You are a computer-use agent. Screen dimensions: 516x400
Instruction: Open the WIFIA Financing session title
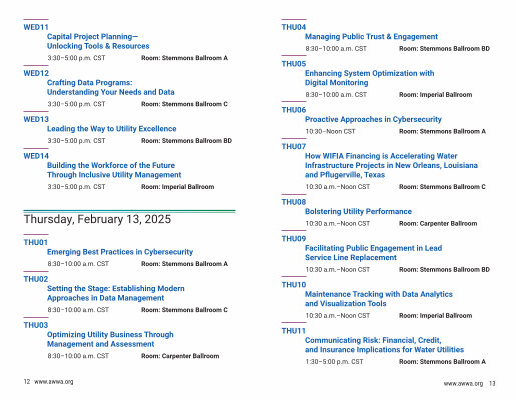pos(391,165)
